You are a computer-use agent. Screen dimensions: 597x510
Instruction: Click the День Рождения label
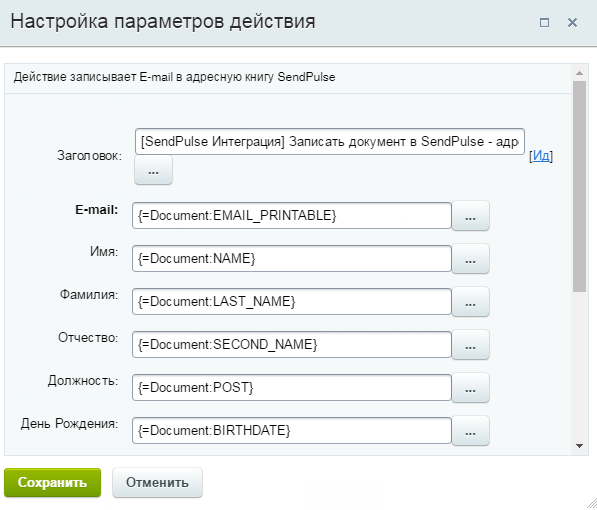(x=69, y=424)
